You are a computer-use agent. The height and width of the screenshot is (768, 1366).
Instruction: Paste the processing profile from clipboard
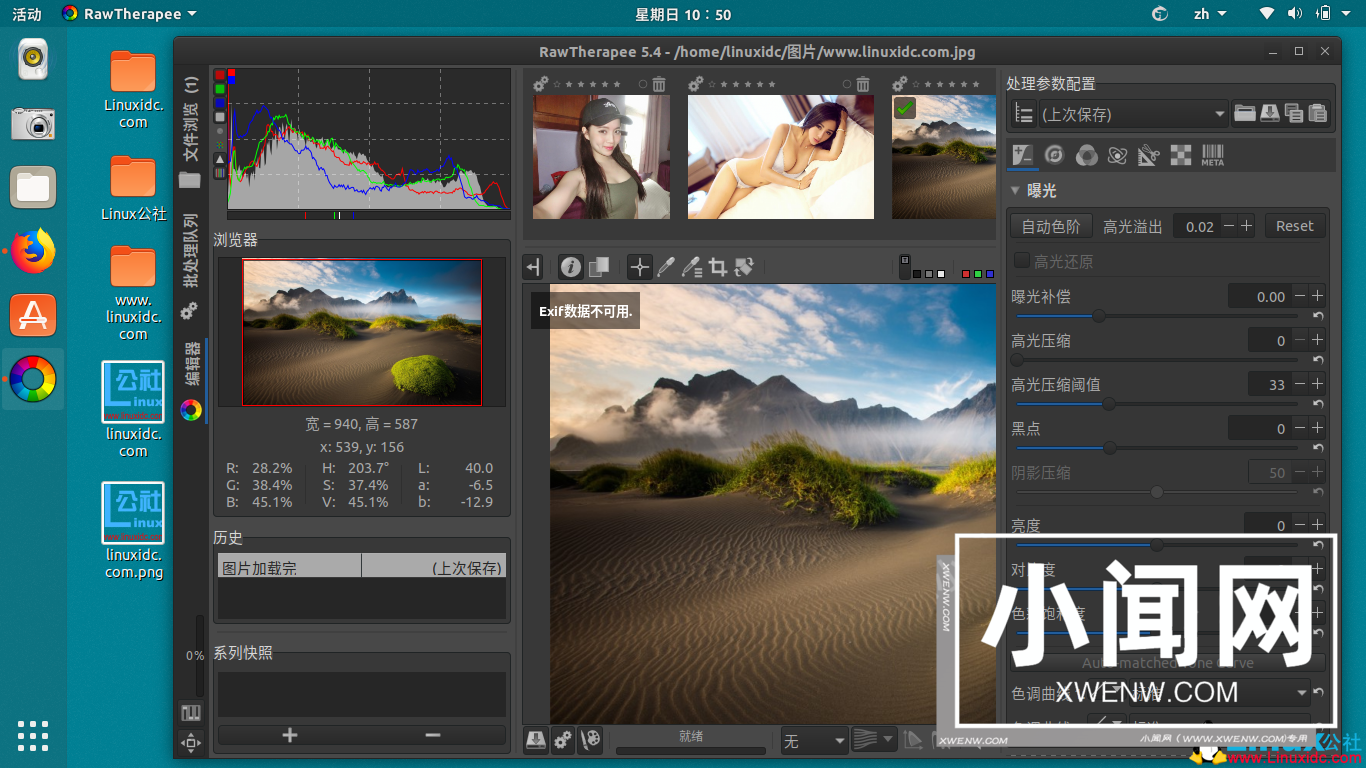[1318, 113]
